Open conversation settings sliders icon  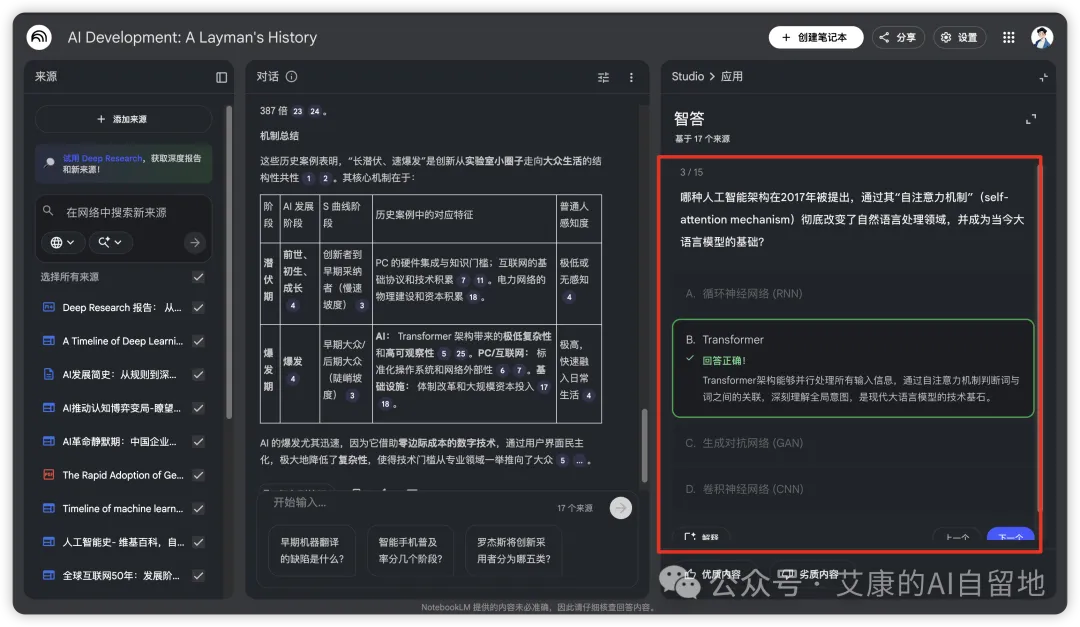[x=603, y=77]
